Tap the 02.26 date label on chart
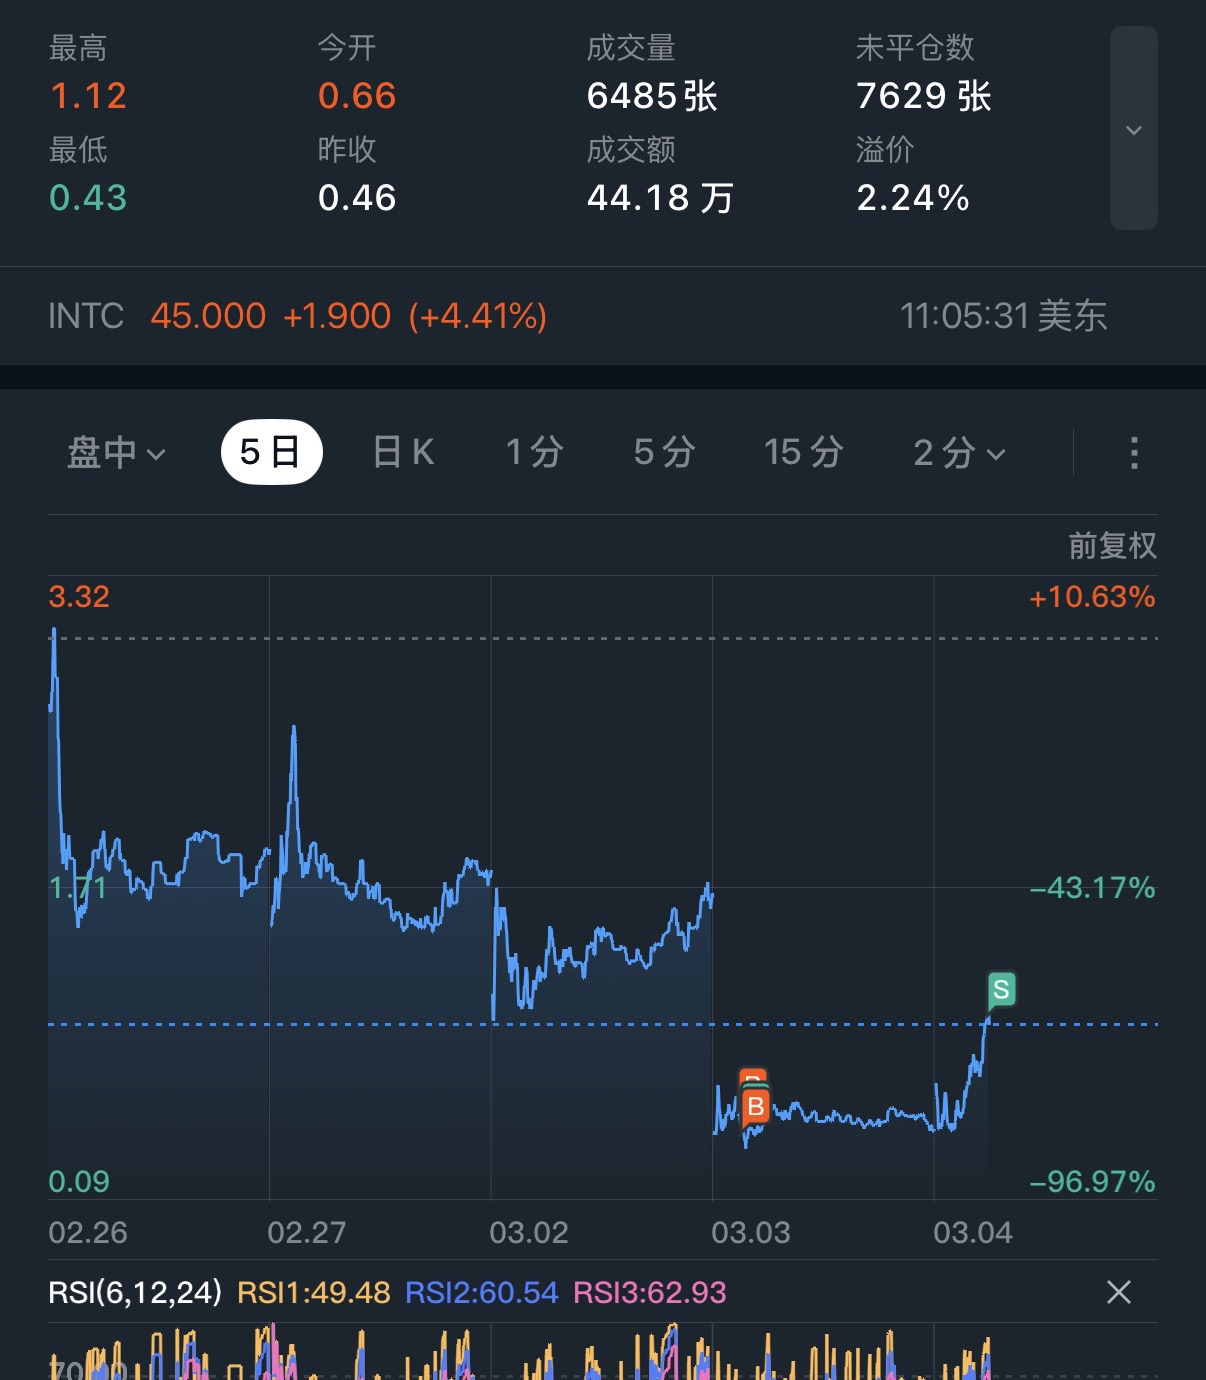1206x1380 pixels. 88,1232
